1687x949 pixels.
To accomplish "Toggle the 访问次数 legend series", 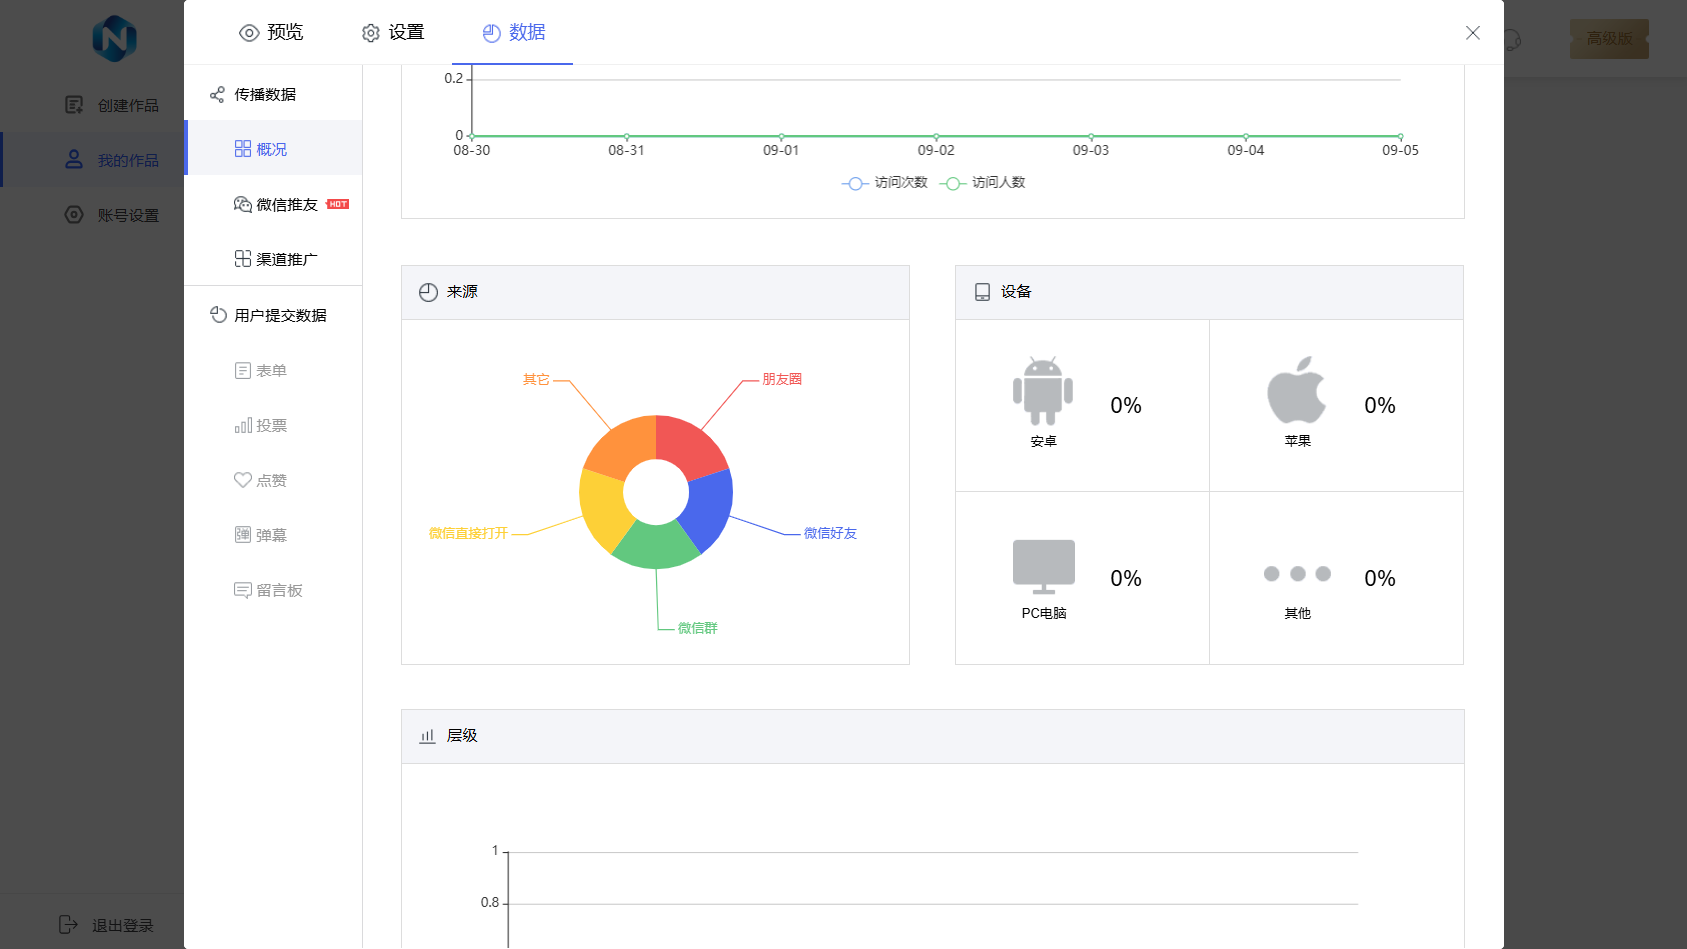I will click(886, 183).
